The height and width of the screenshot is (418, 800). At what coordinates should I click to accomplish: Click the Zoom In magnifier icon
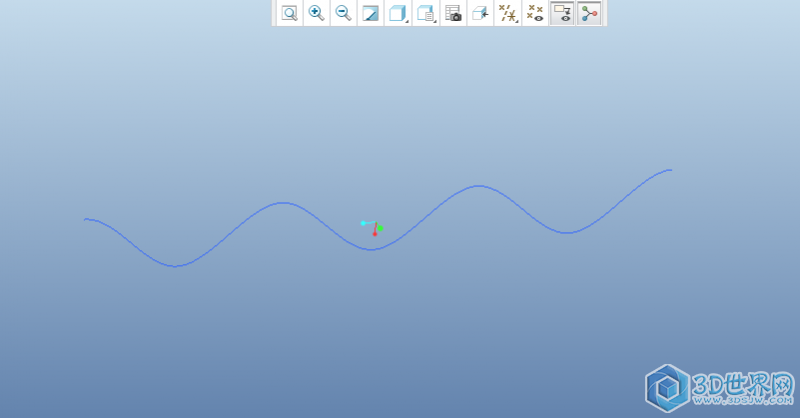tap(316, 13)
